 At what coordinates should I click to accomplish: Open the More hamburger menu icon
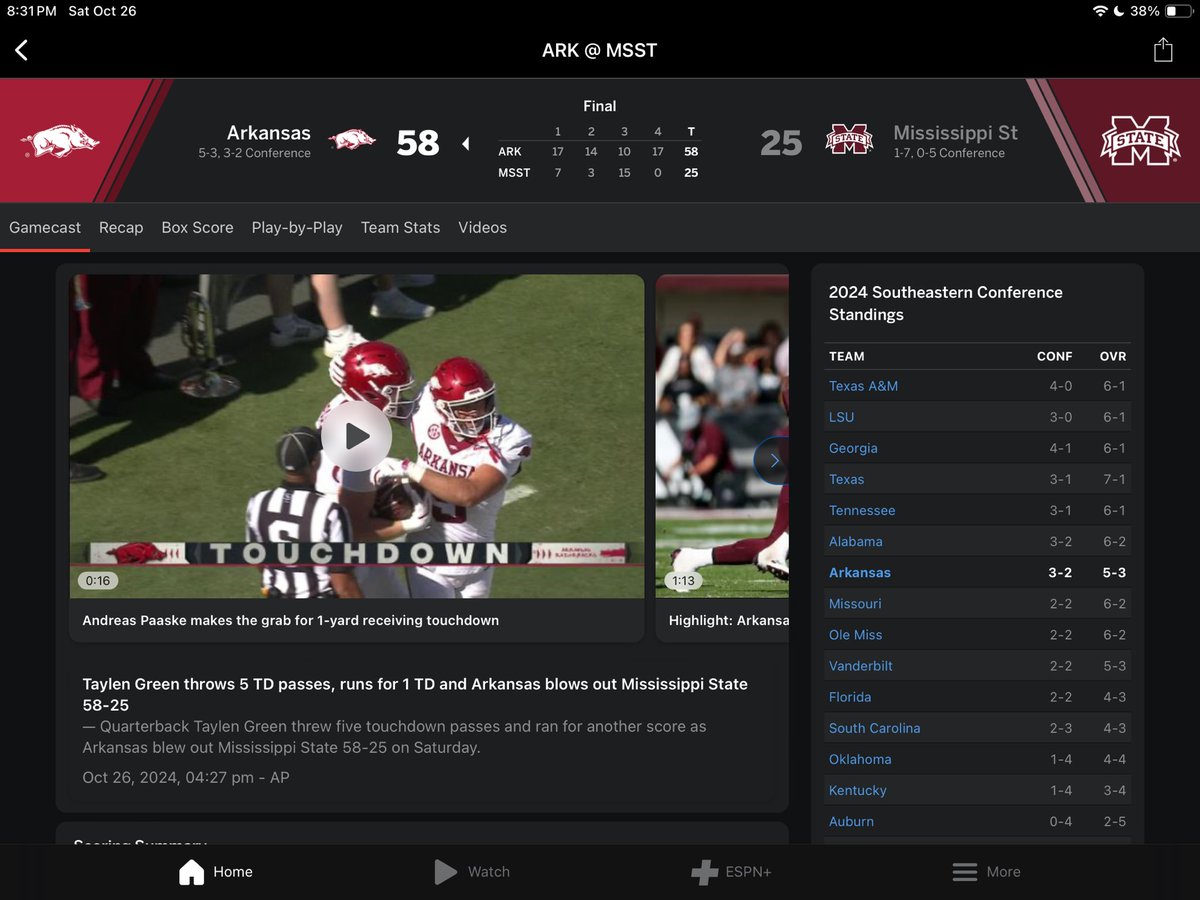pos(964,872)
